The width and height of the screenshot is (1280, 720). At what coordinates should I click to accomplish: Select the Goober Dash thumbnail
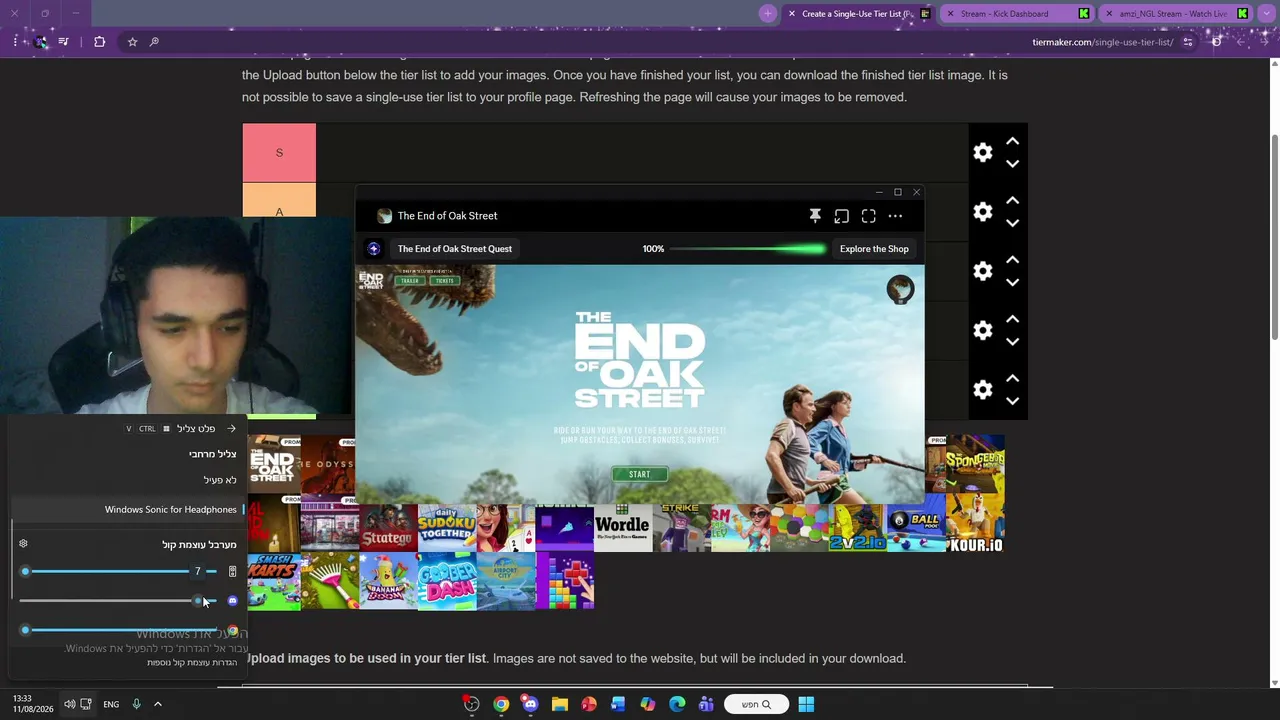click(447, 583)
